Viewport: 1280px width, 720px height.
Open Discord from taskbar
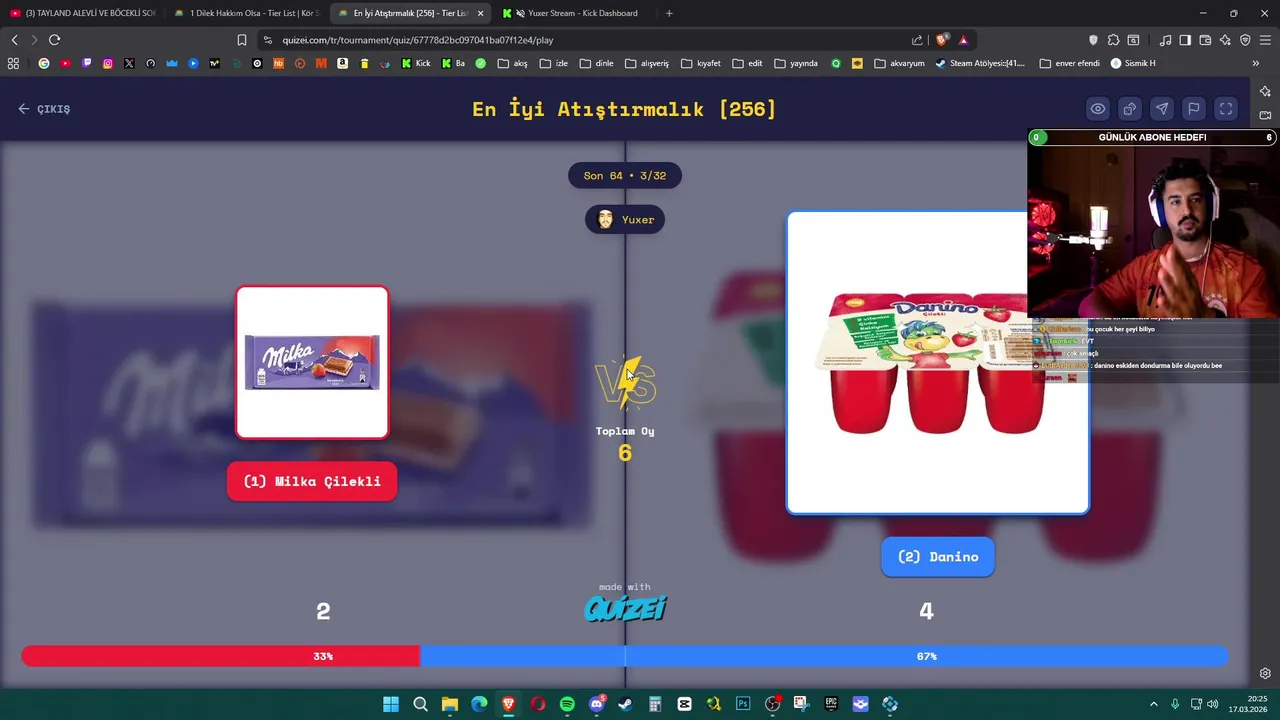tap(597, 704)
